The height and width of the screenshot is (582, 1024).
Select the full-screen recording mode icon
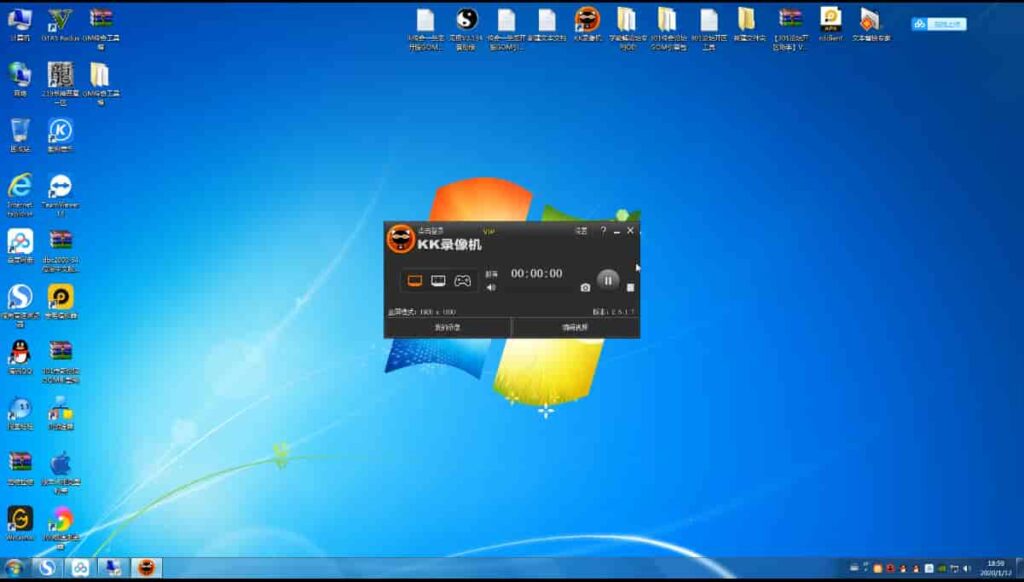pos(413,281)
